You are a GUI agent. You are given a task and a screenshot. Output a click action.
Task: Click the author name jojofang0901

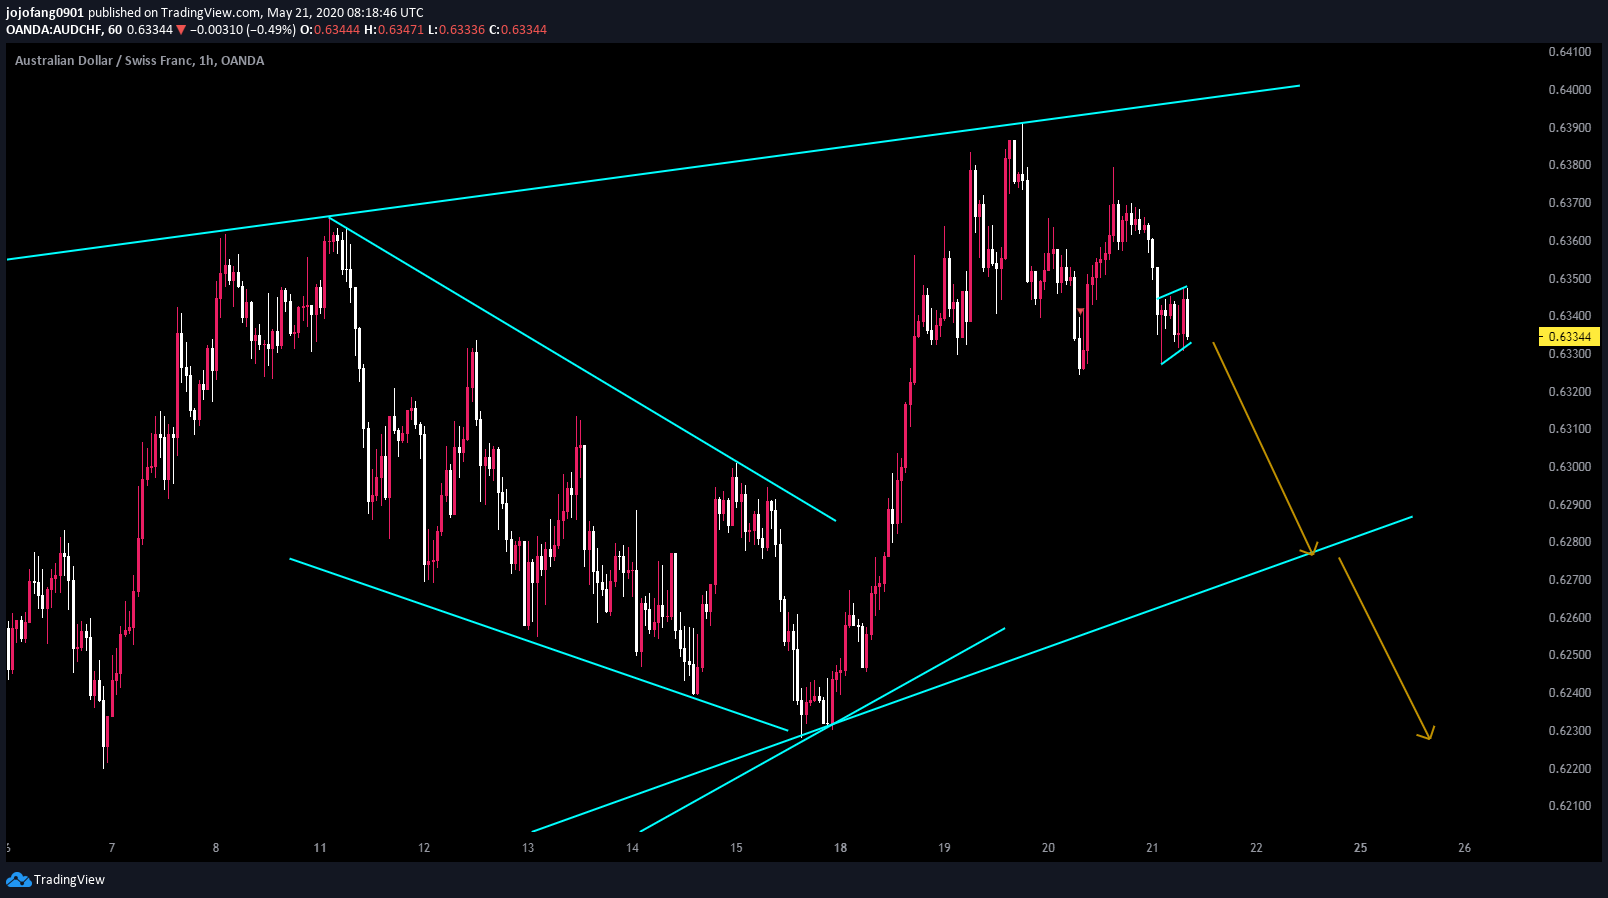coord(45,13)
